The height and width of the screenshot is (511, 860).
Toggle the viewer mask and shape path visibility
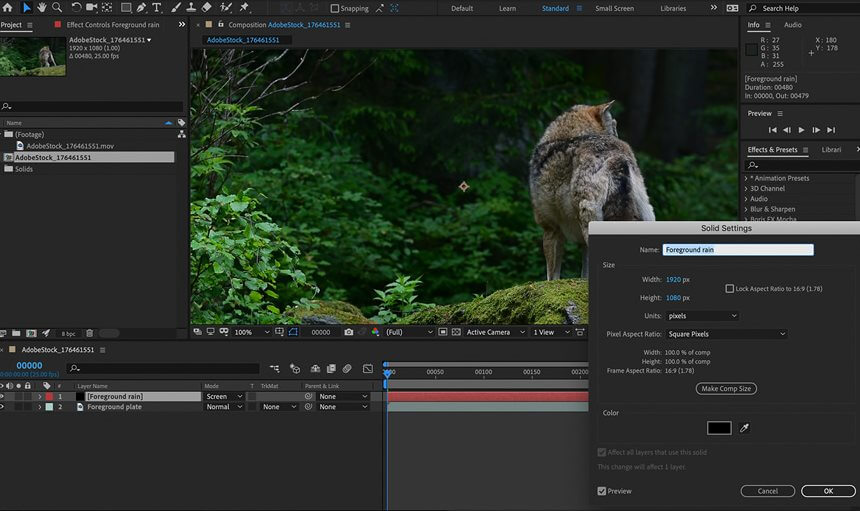pos(293,332)
